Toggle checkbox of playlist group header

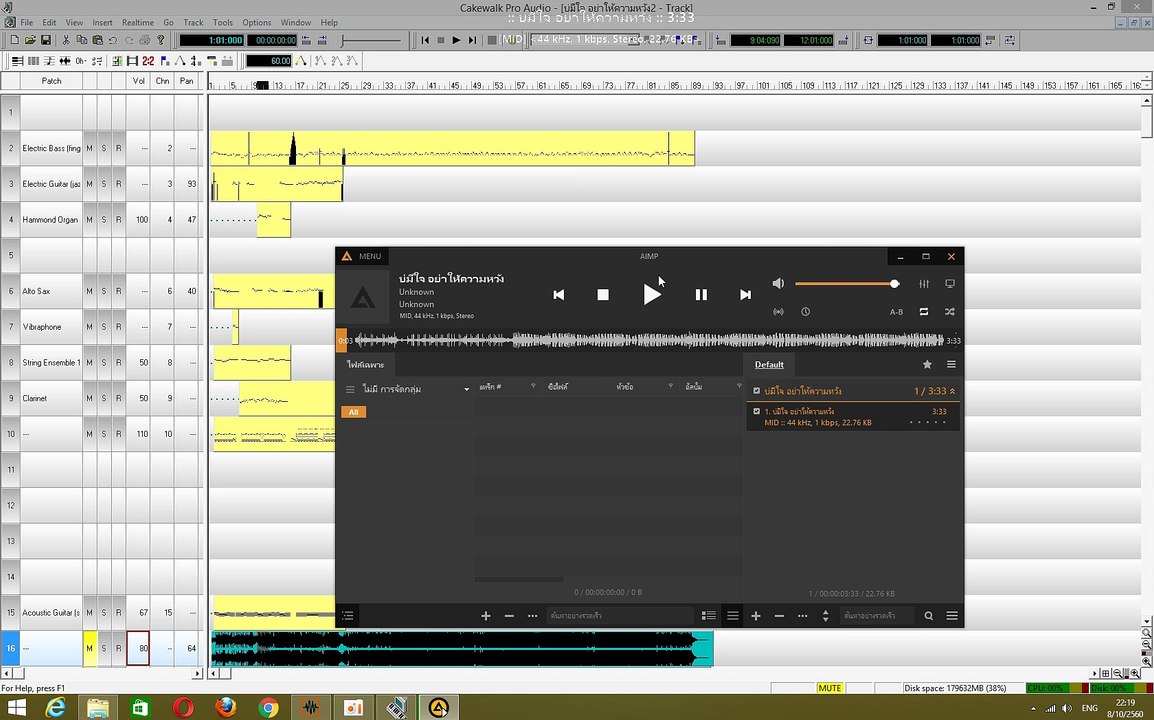click(756, 391)
